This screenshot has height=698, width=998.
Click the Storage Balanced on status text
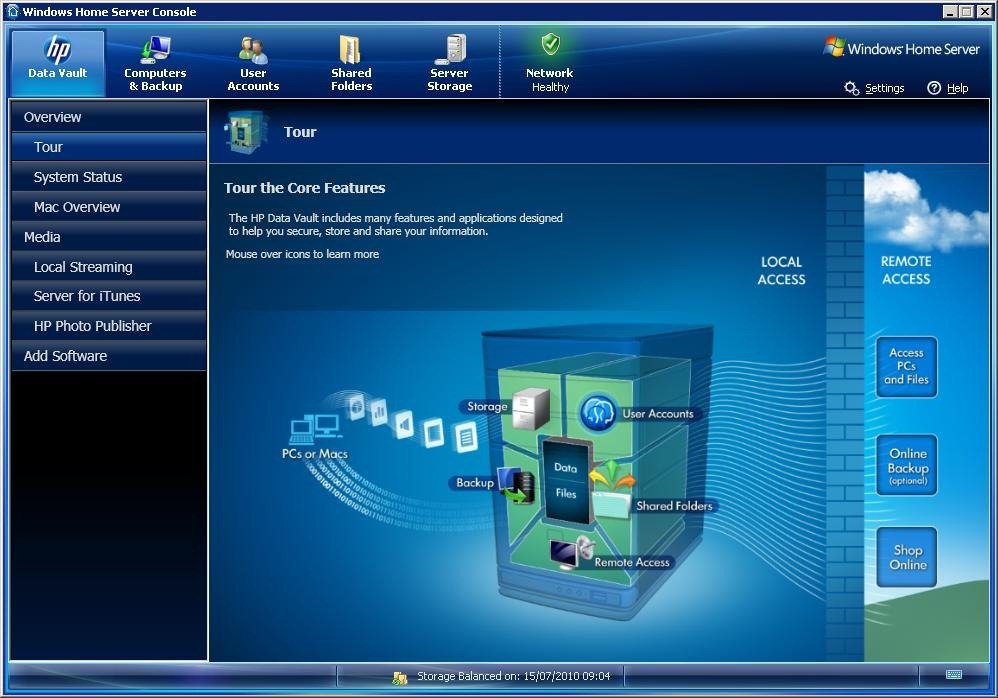click(513, 676)
